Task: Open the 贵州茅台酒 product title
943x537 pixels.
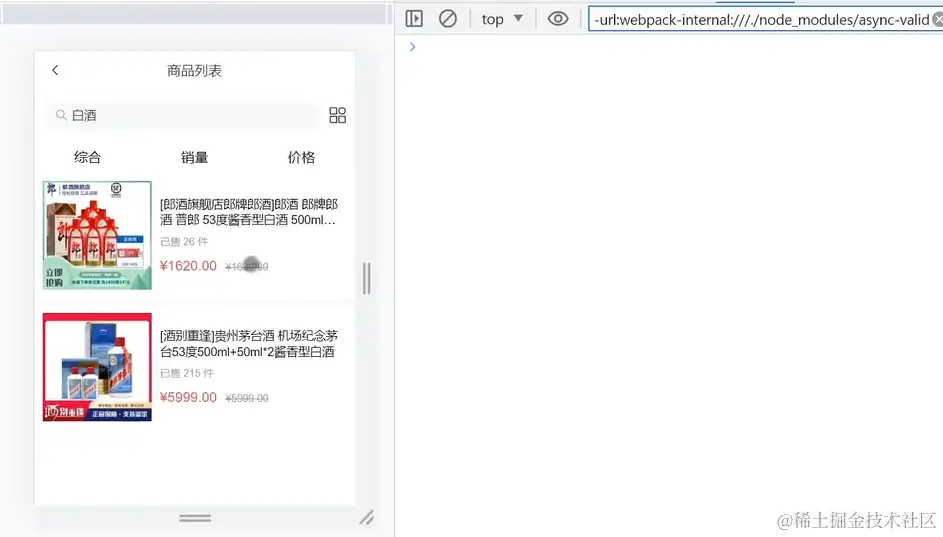Action: click(249, 343)
